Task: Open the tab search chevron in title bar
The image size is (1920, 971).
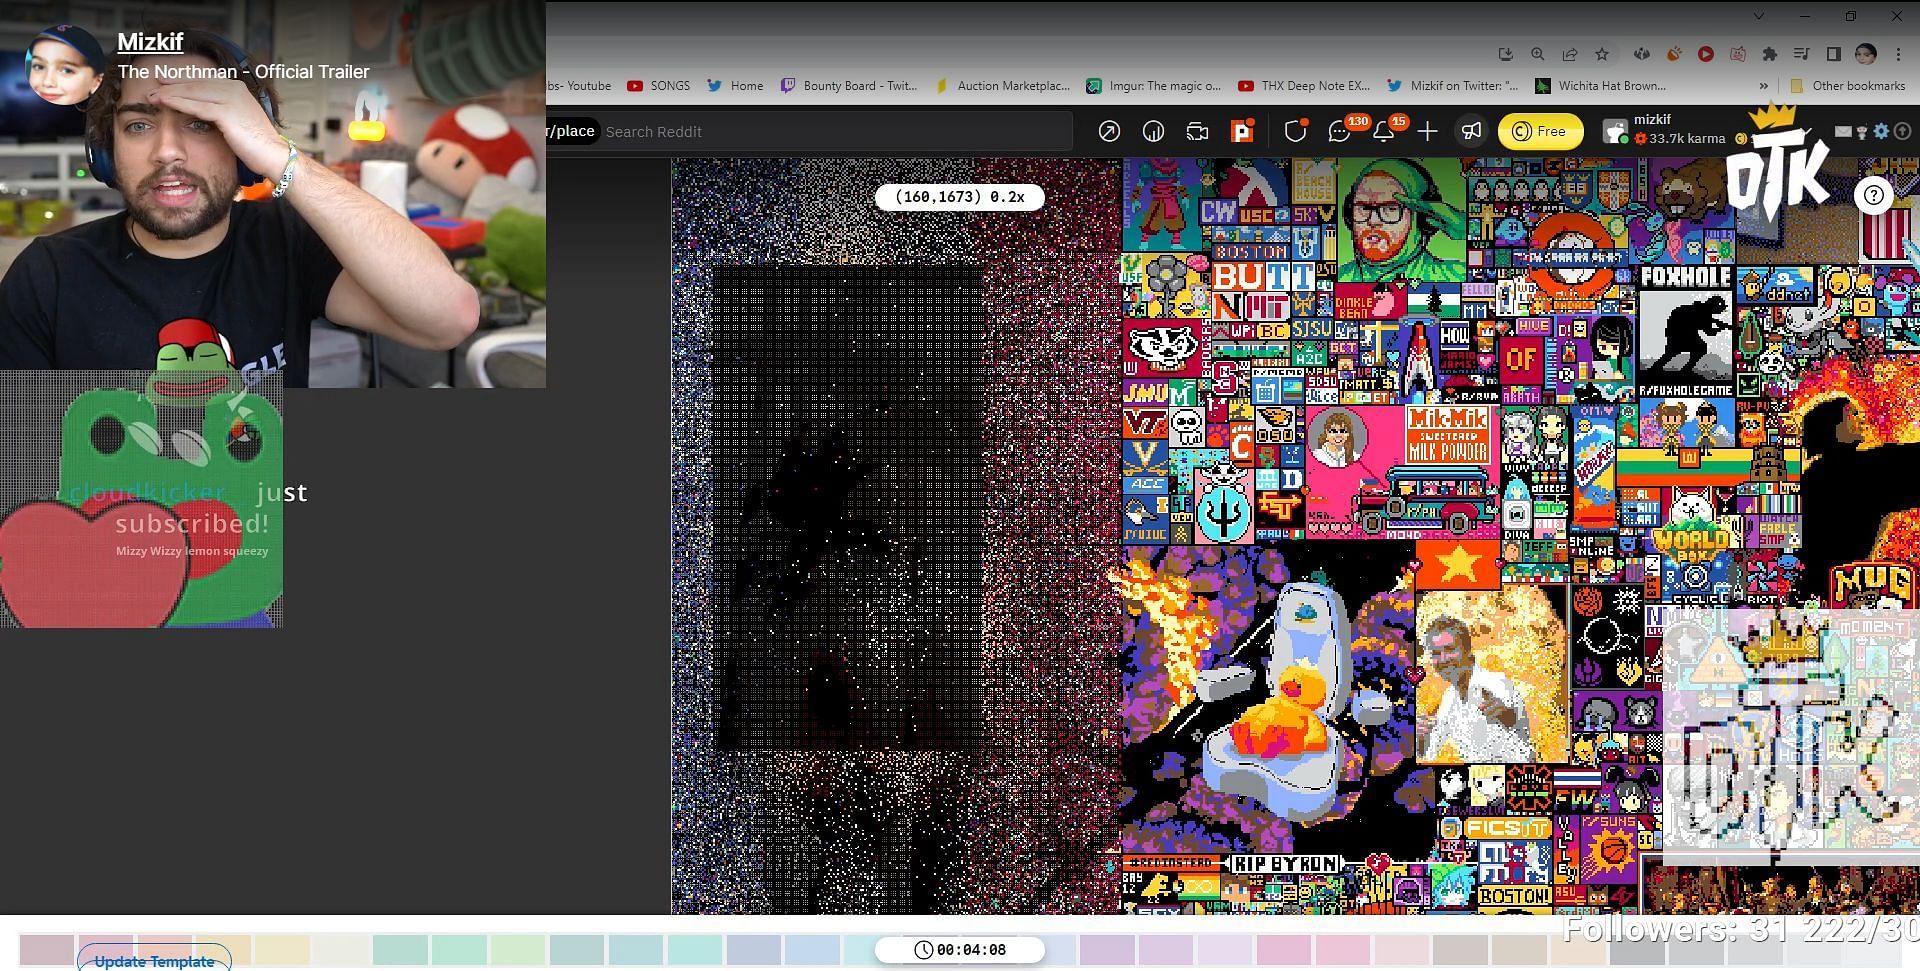Action: pyautogui.click(x=1759, y=16)
